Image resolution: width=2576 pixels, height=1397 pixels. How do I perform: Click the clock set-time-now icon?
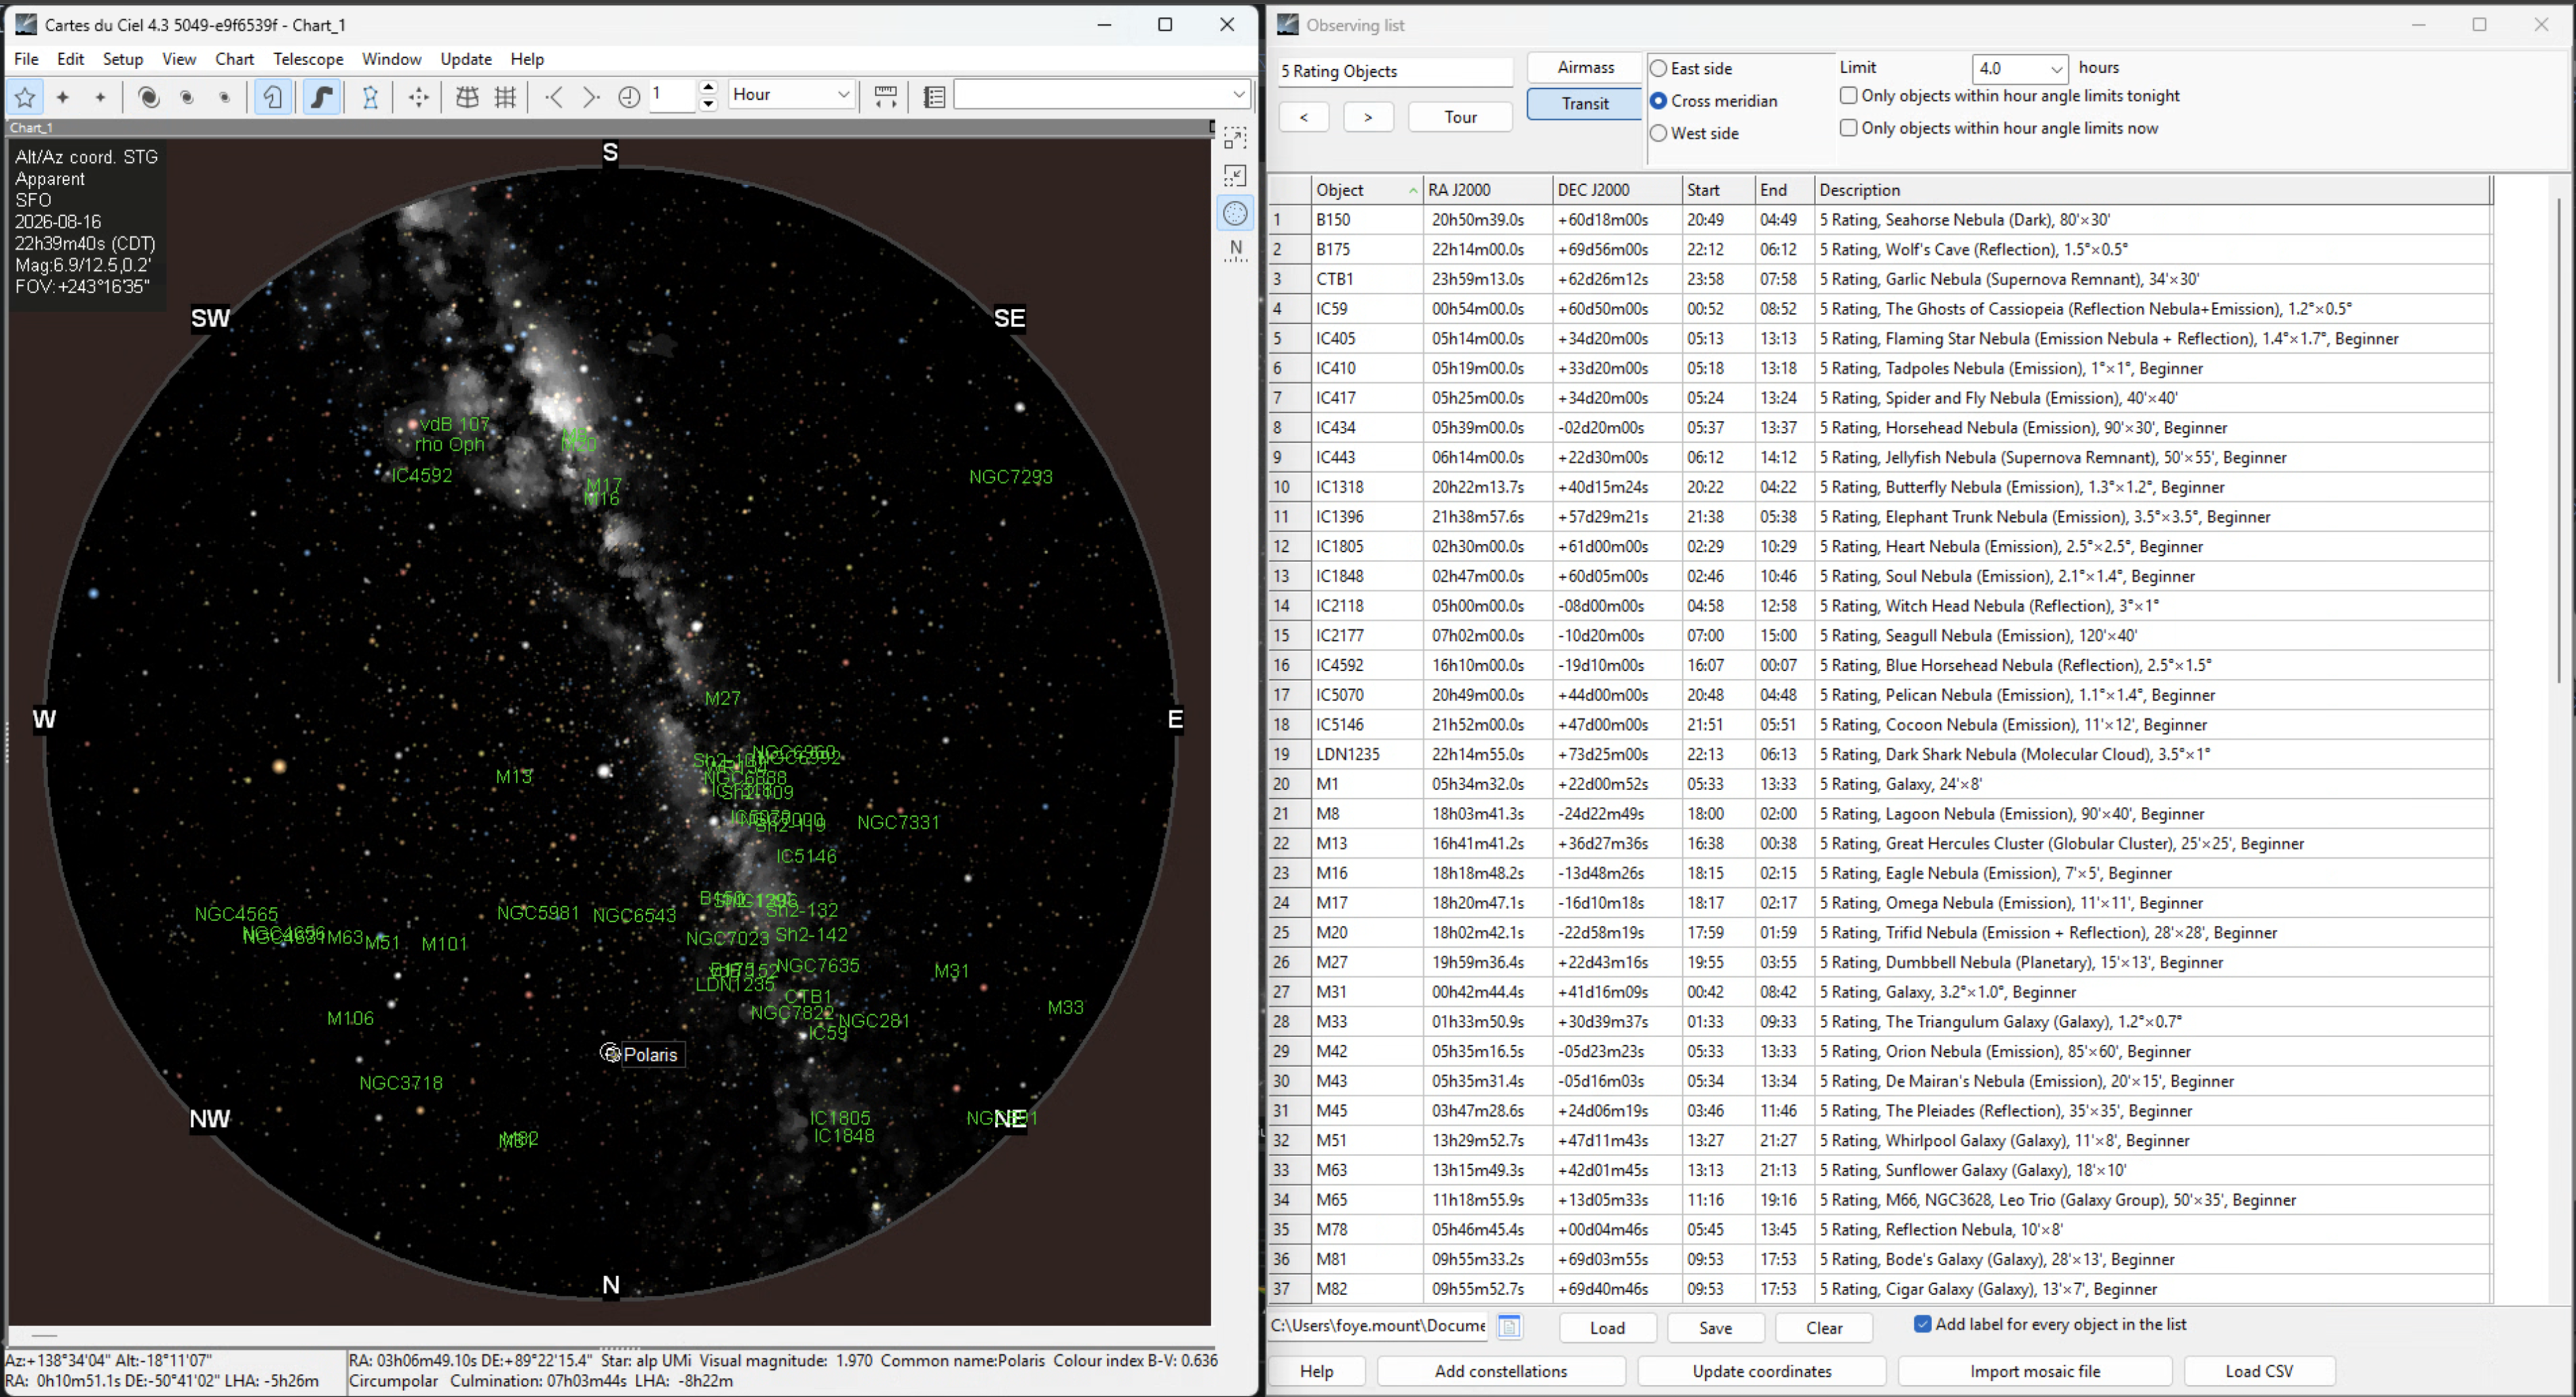(x=629, y=97)
